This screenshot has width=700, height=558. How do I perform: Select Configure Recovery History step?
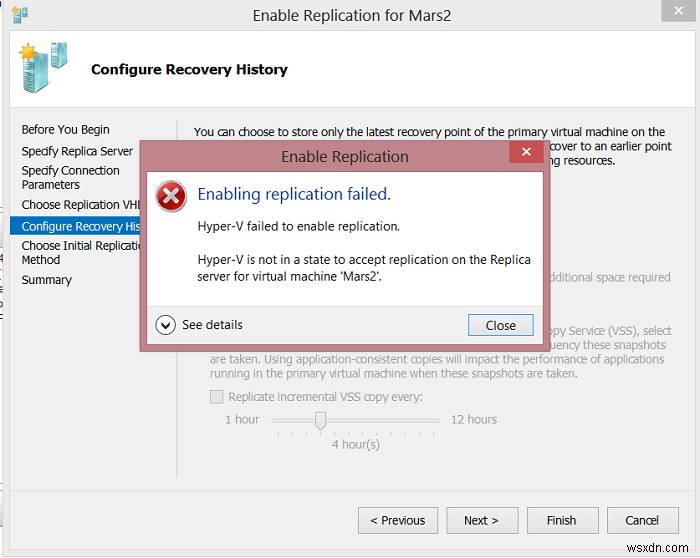coord(75,226)
